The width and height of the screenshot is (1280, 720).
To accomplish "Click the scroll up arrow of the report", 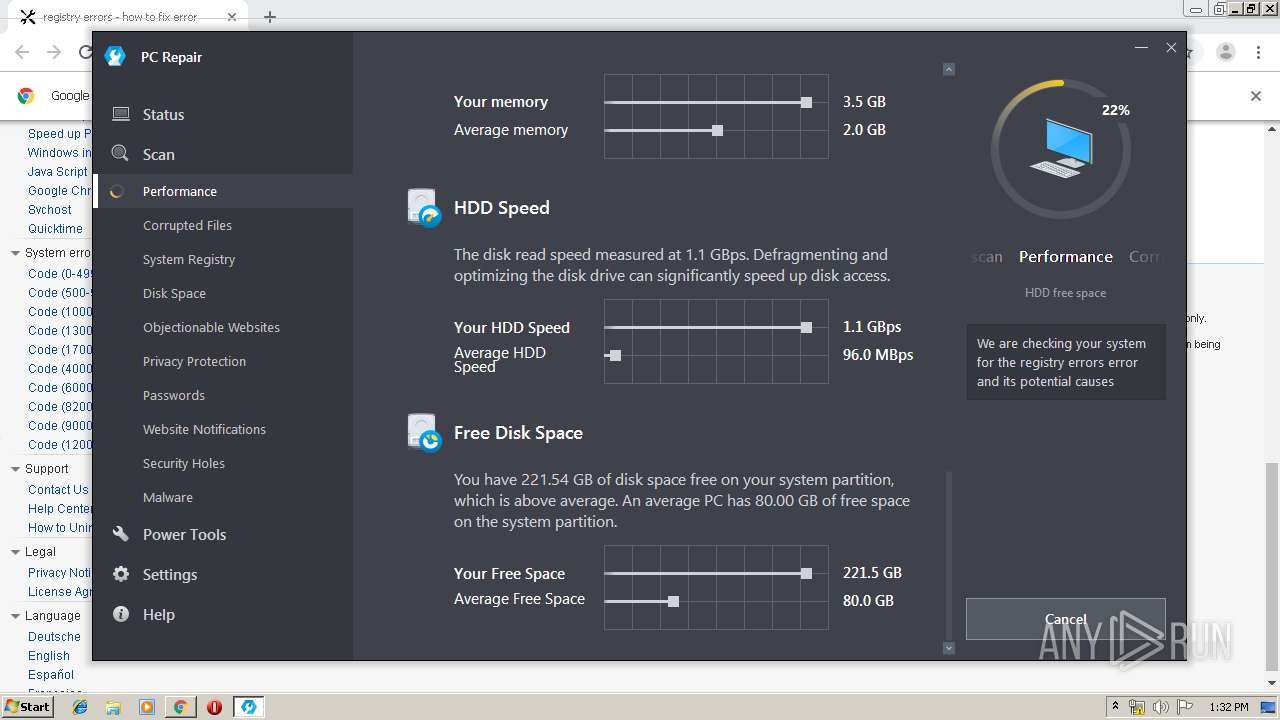I will [949, 69].
